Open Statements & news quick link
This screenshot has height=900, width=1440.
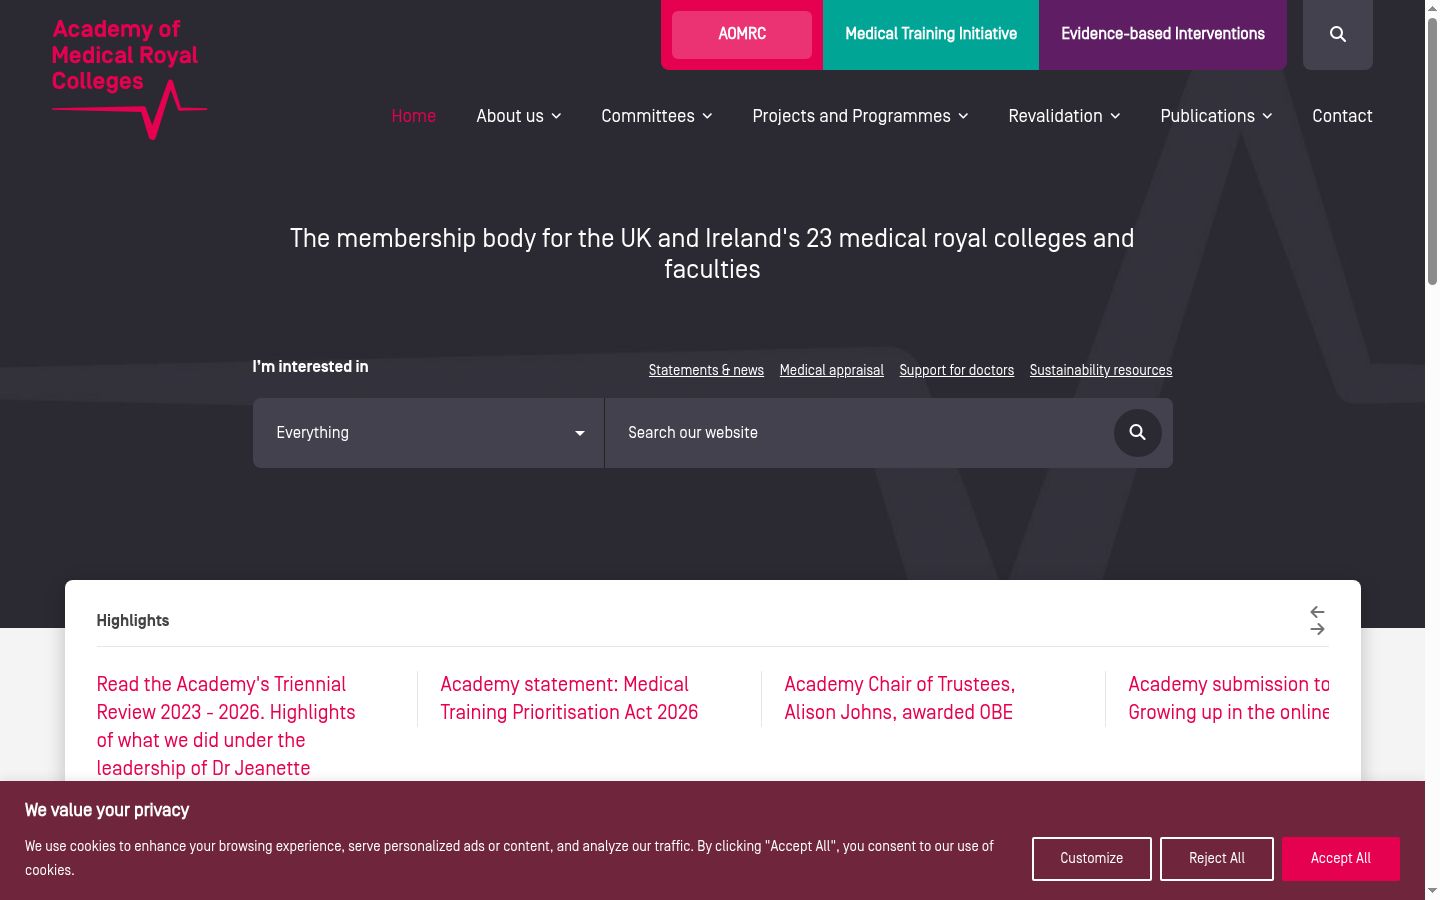[x=706, y=370]
